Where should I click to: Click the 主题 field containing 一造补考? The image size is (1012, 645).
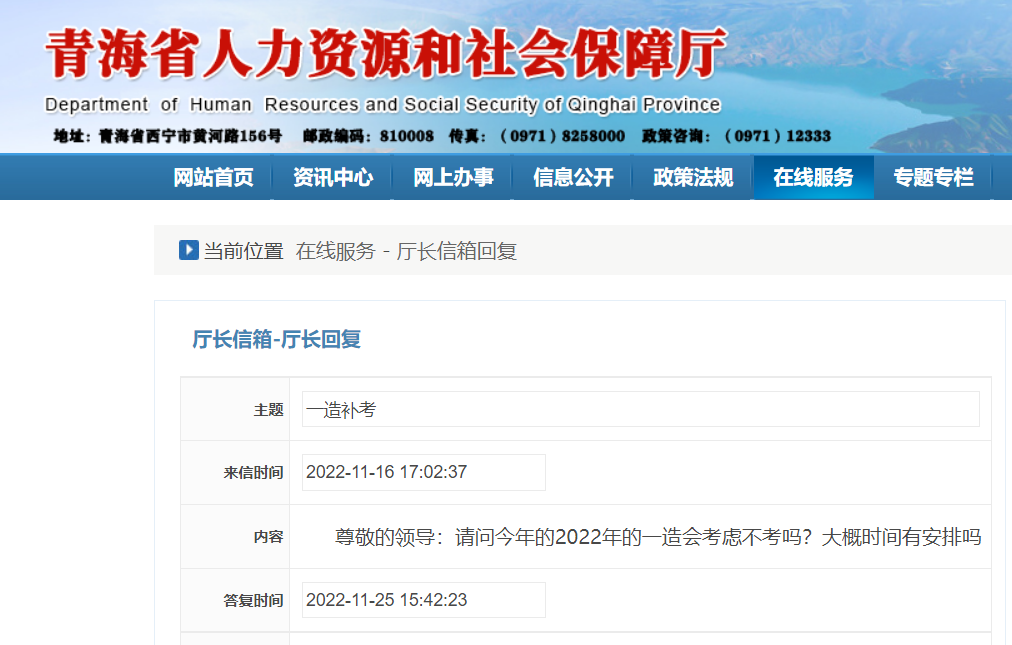(640, 408)
